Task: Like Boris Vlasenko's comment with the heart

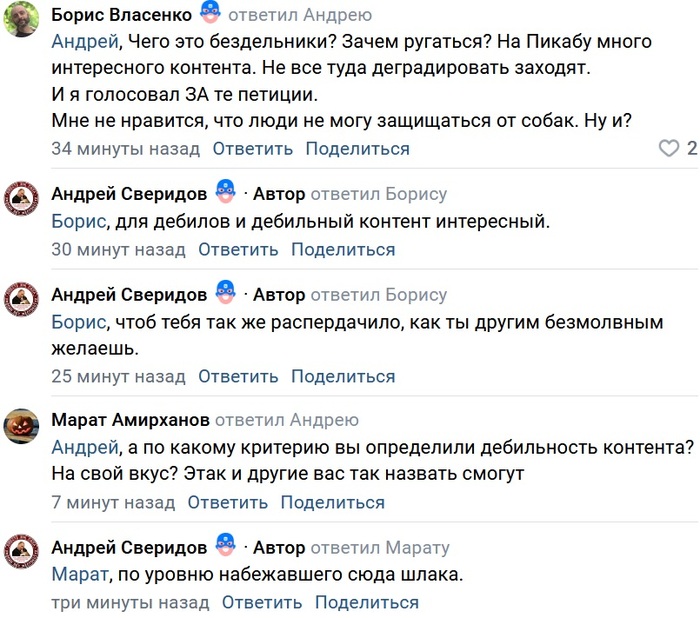Action: click(x=669, y=149)
